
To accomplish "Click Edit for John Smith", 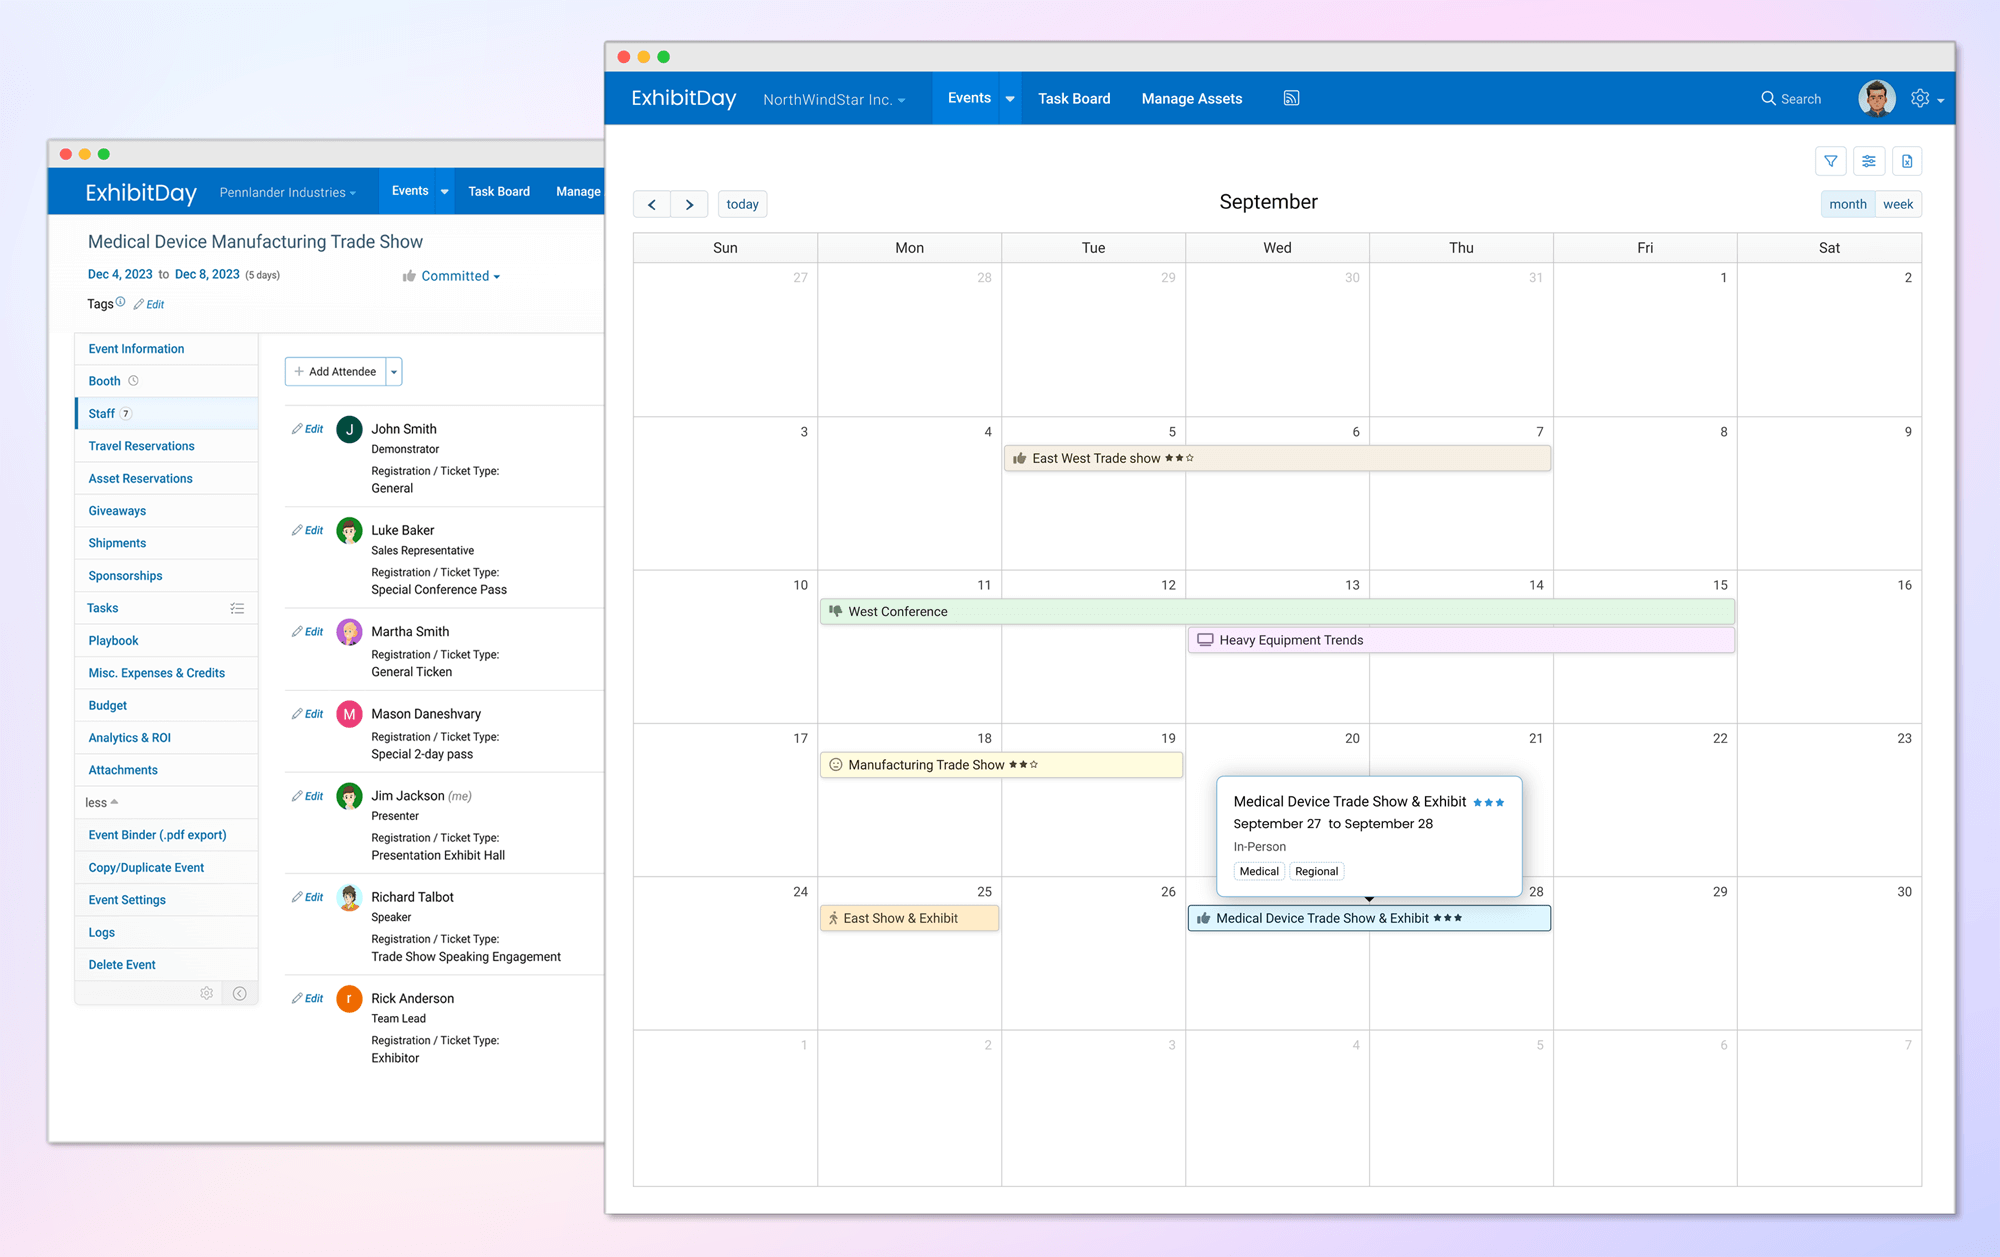I will 308,429.
